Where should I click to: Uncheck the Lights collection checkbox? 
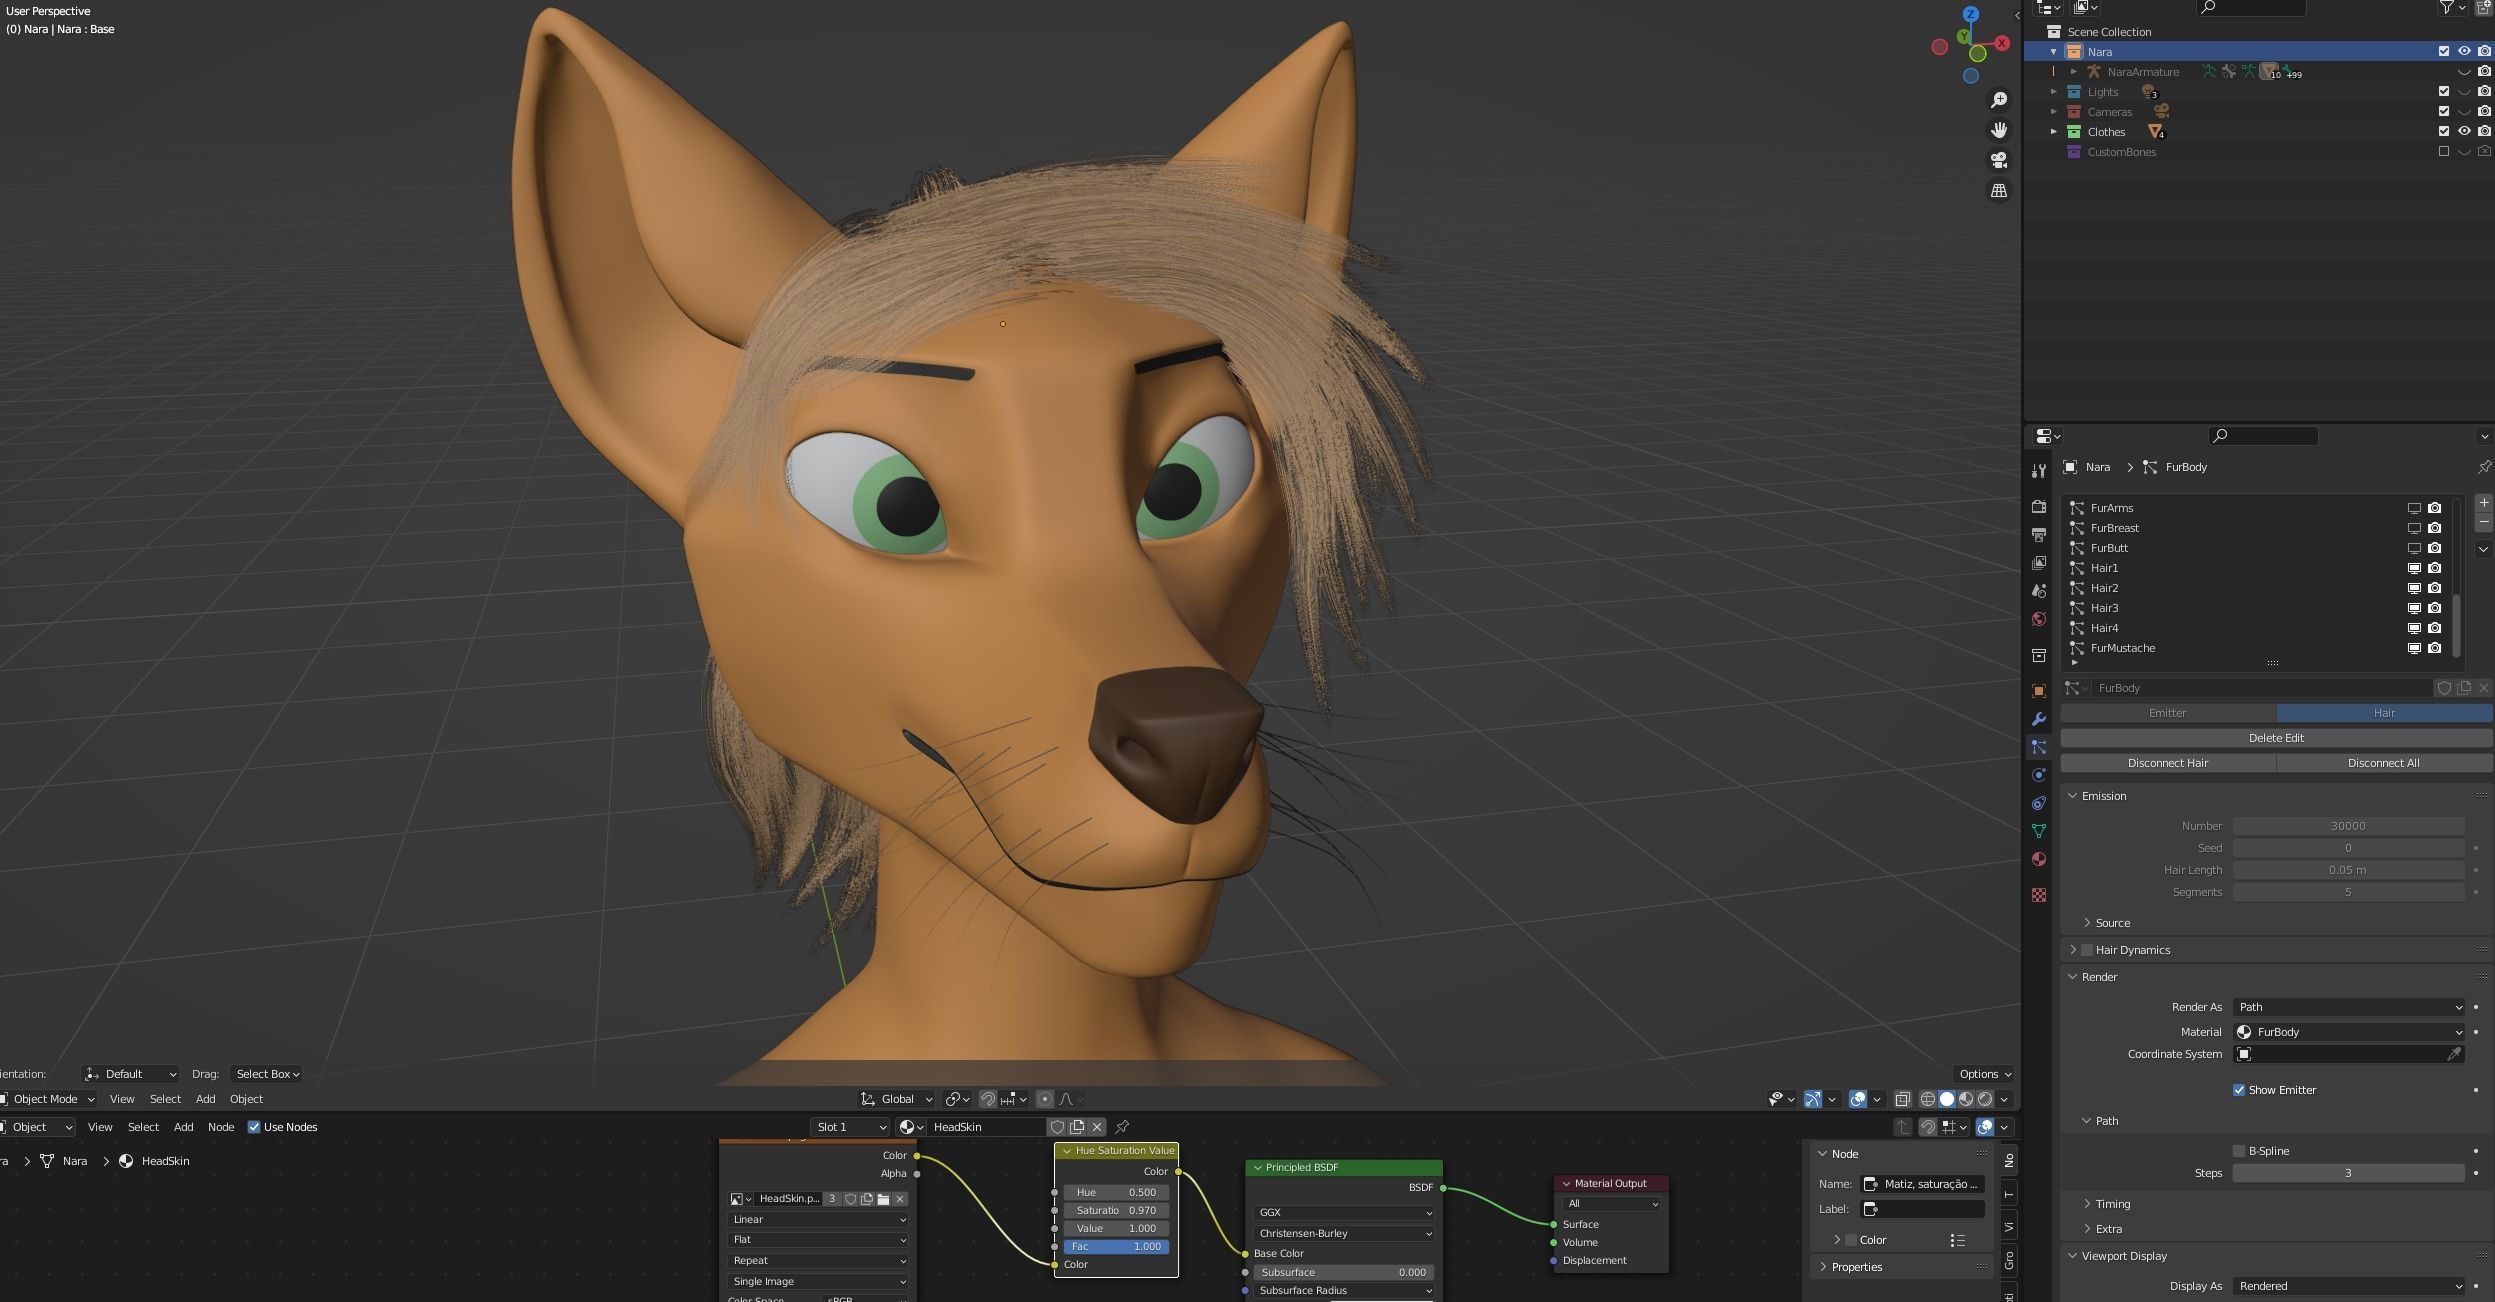[2444, 92]
